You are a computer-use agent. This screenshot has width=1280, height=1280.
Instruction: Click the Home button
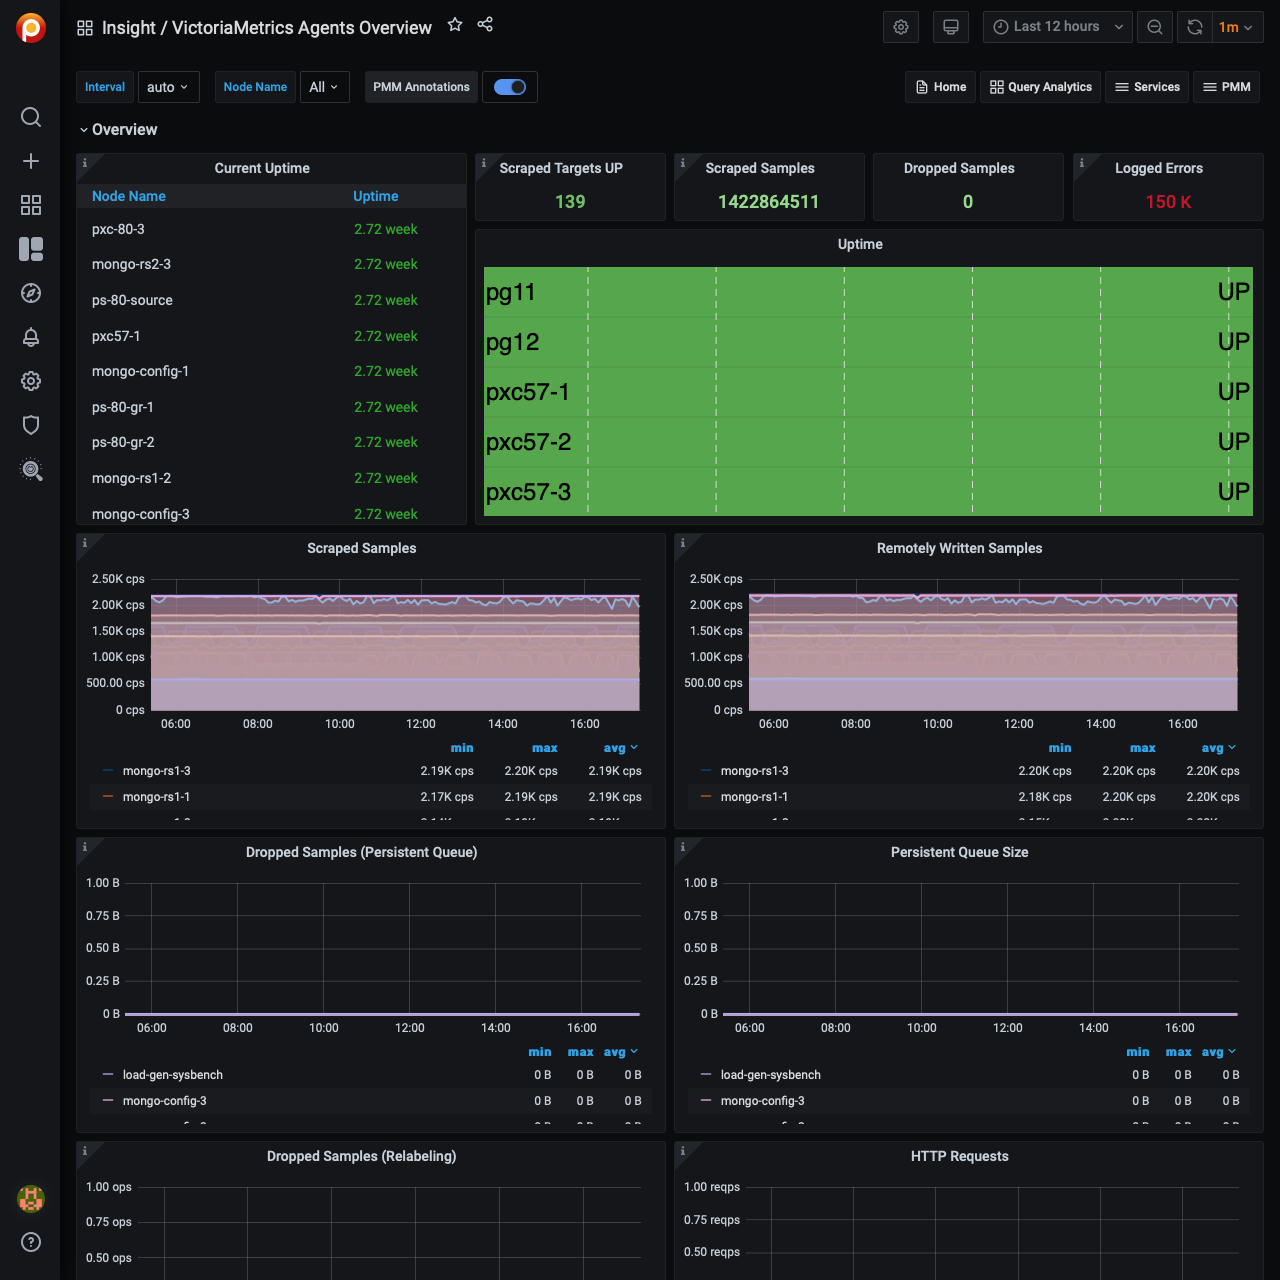pos(940,87)
